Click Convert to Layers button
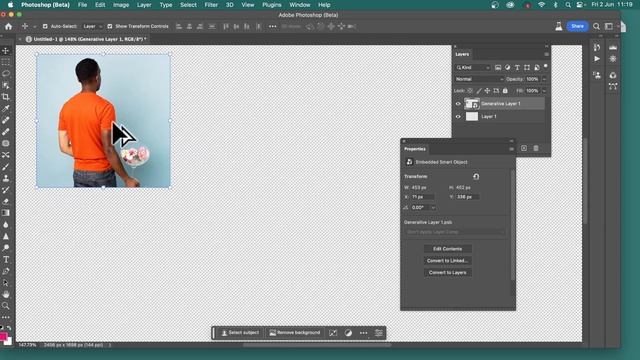 click(x=448, y=272)
